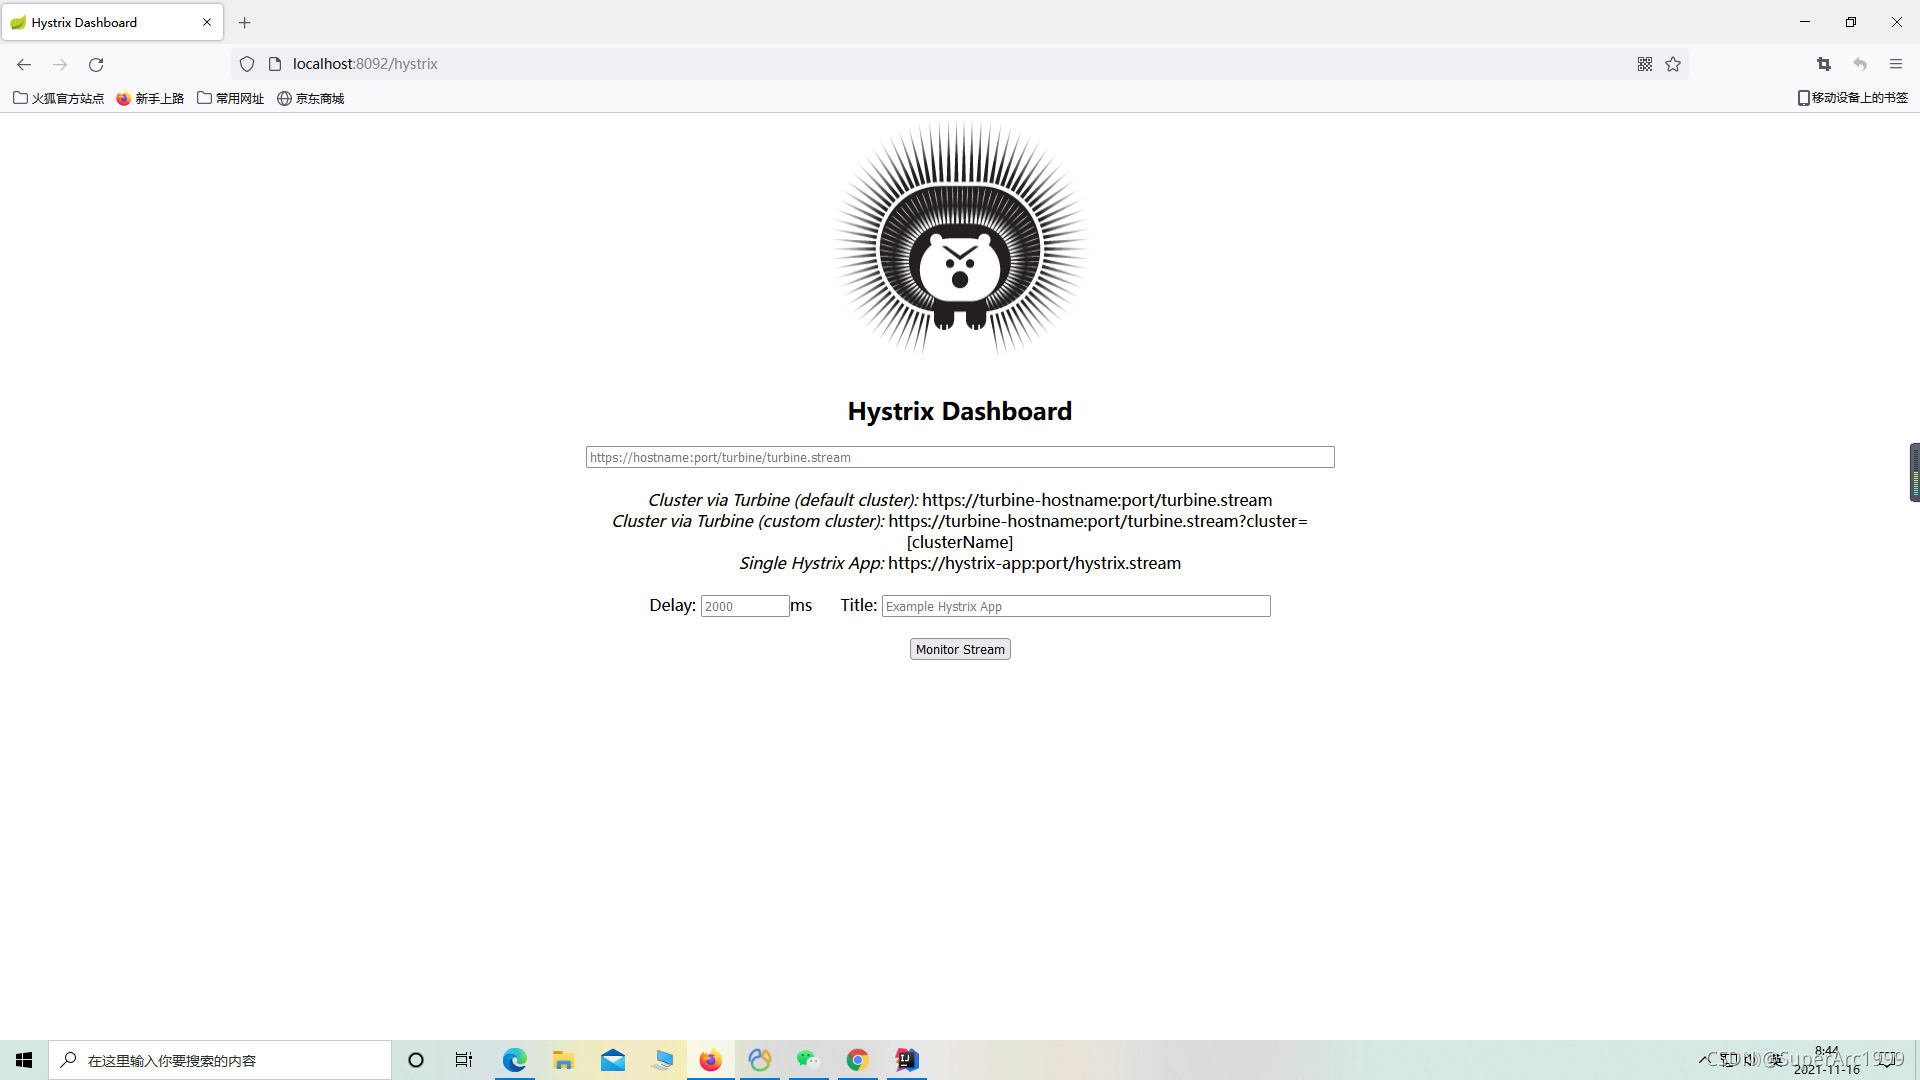Viewport: 1920px width, 1080px height.
Task: Click the Monitor Stream button
Action: pos(960,649)
